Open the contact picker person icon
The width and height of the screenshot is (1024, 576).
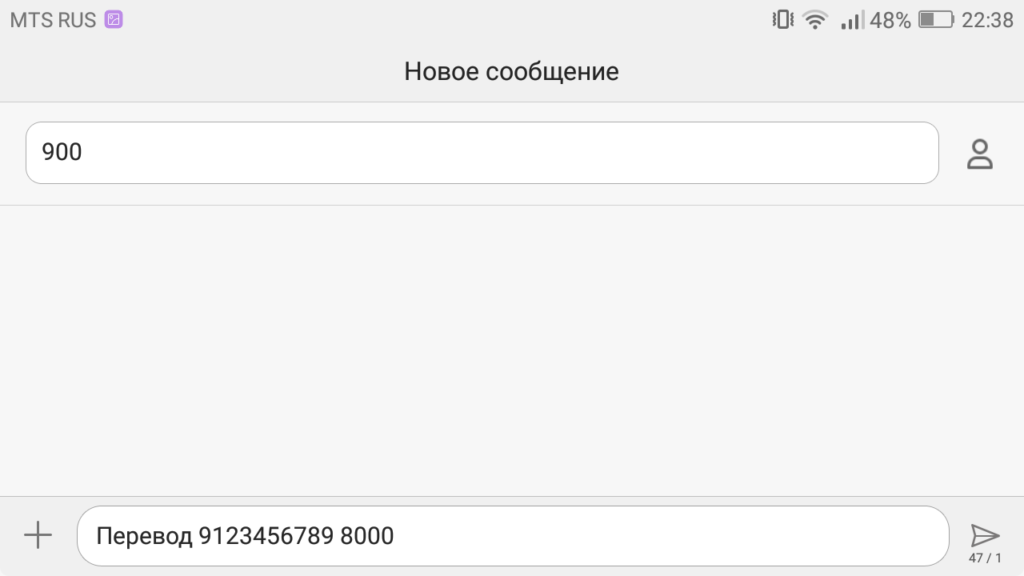979,153
